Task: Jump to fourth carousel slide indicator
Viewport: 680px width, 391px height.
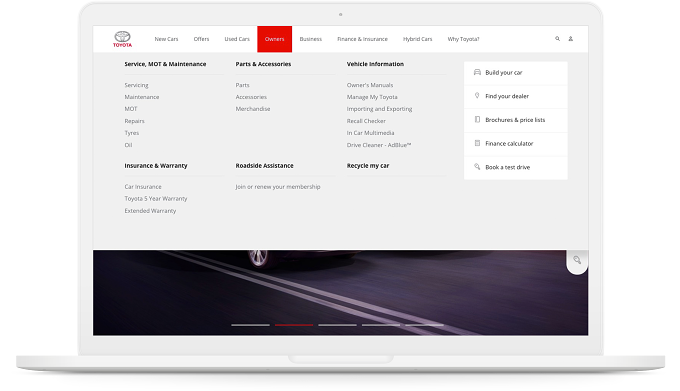Action: click(381, 325)
